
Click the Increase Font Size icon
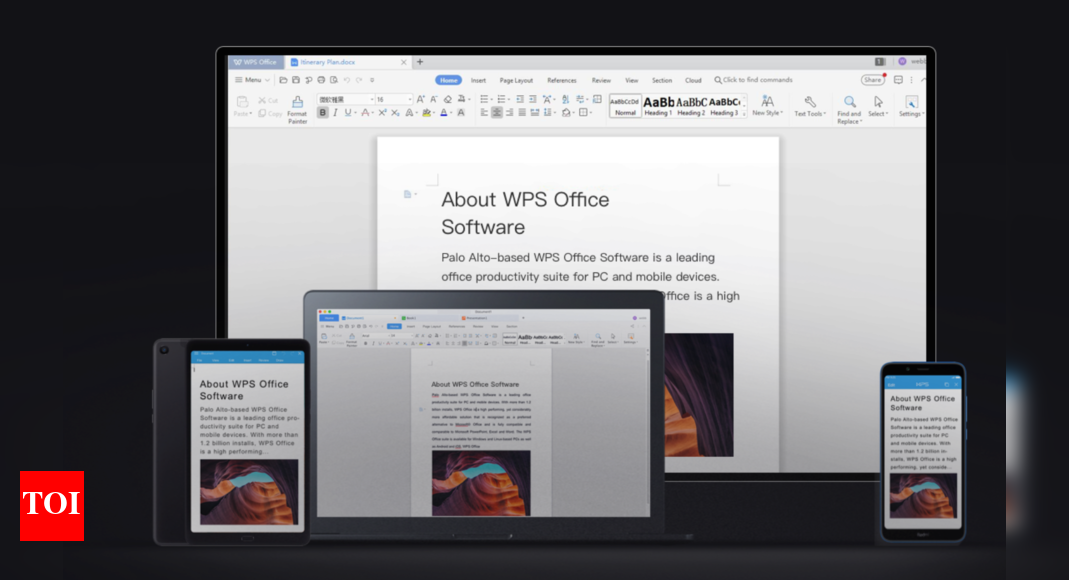pyautogui.click(x=420, y=99)
